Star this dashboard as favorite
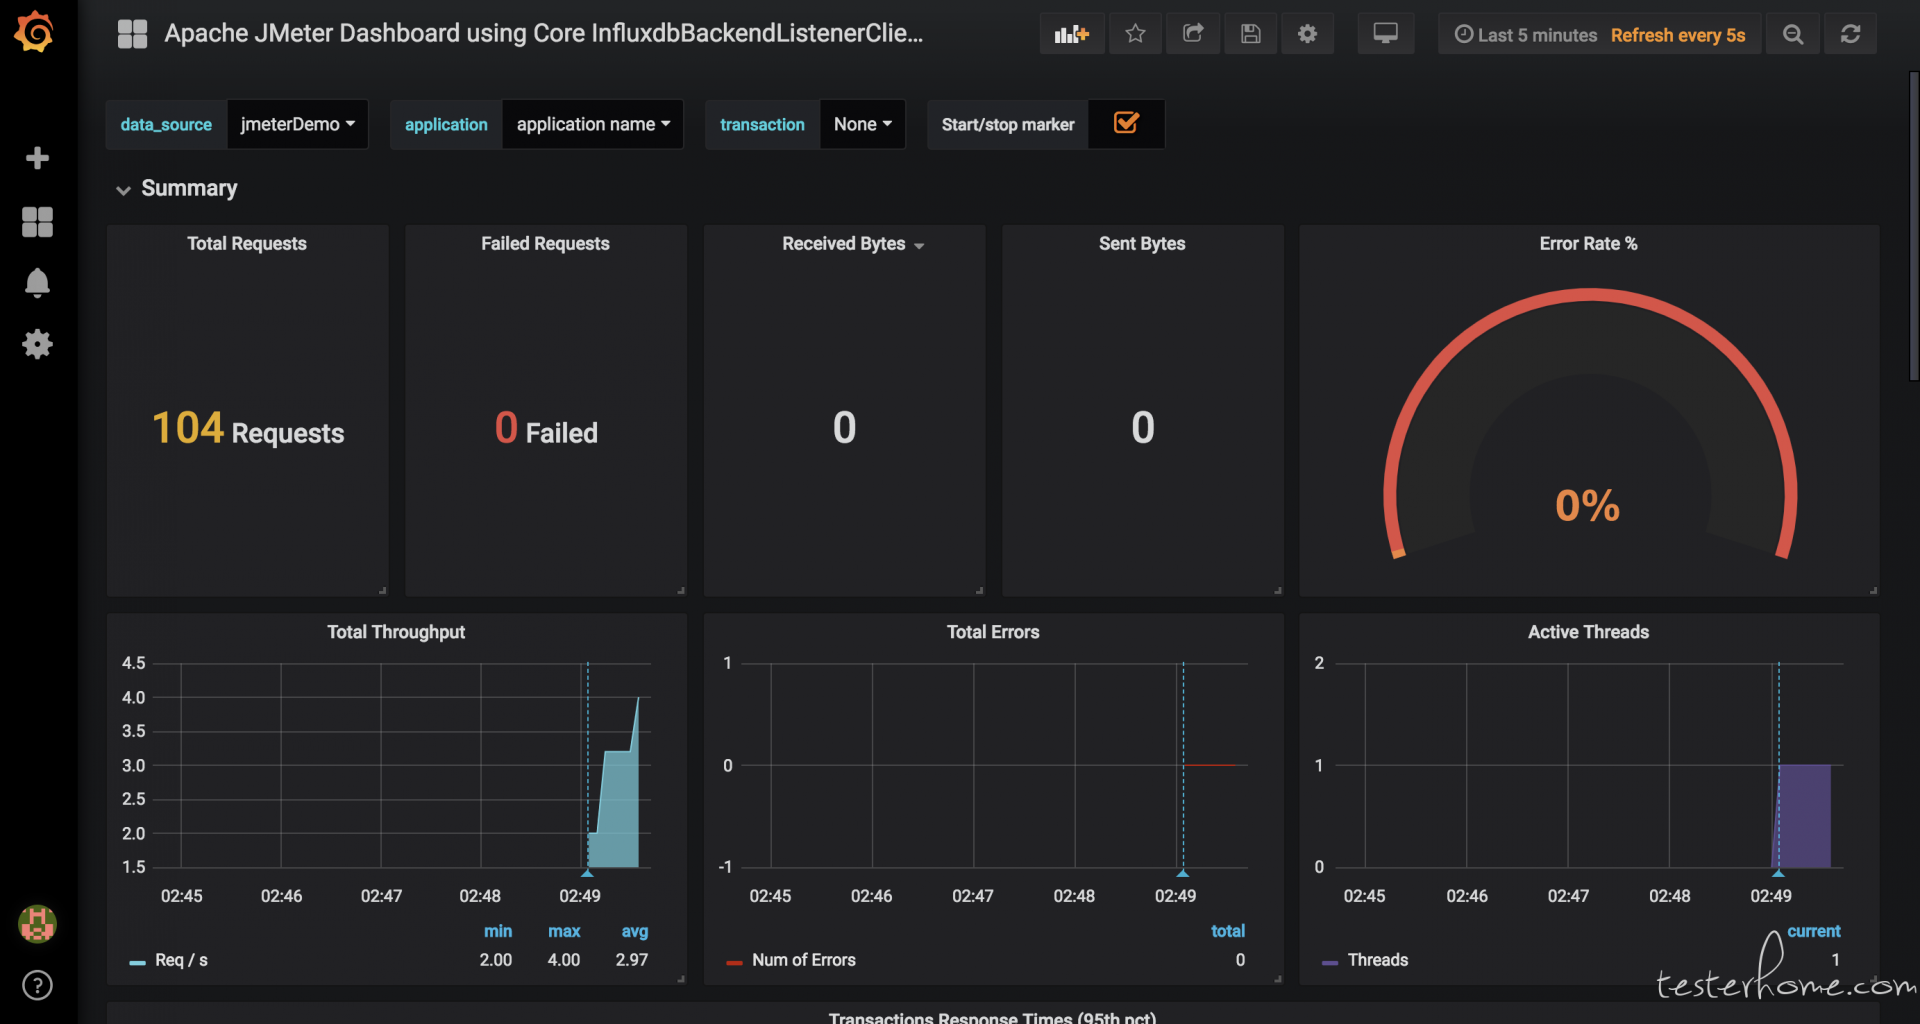The width and height of the screenshot is (1920, 1024). pos(1135,34)
